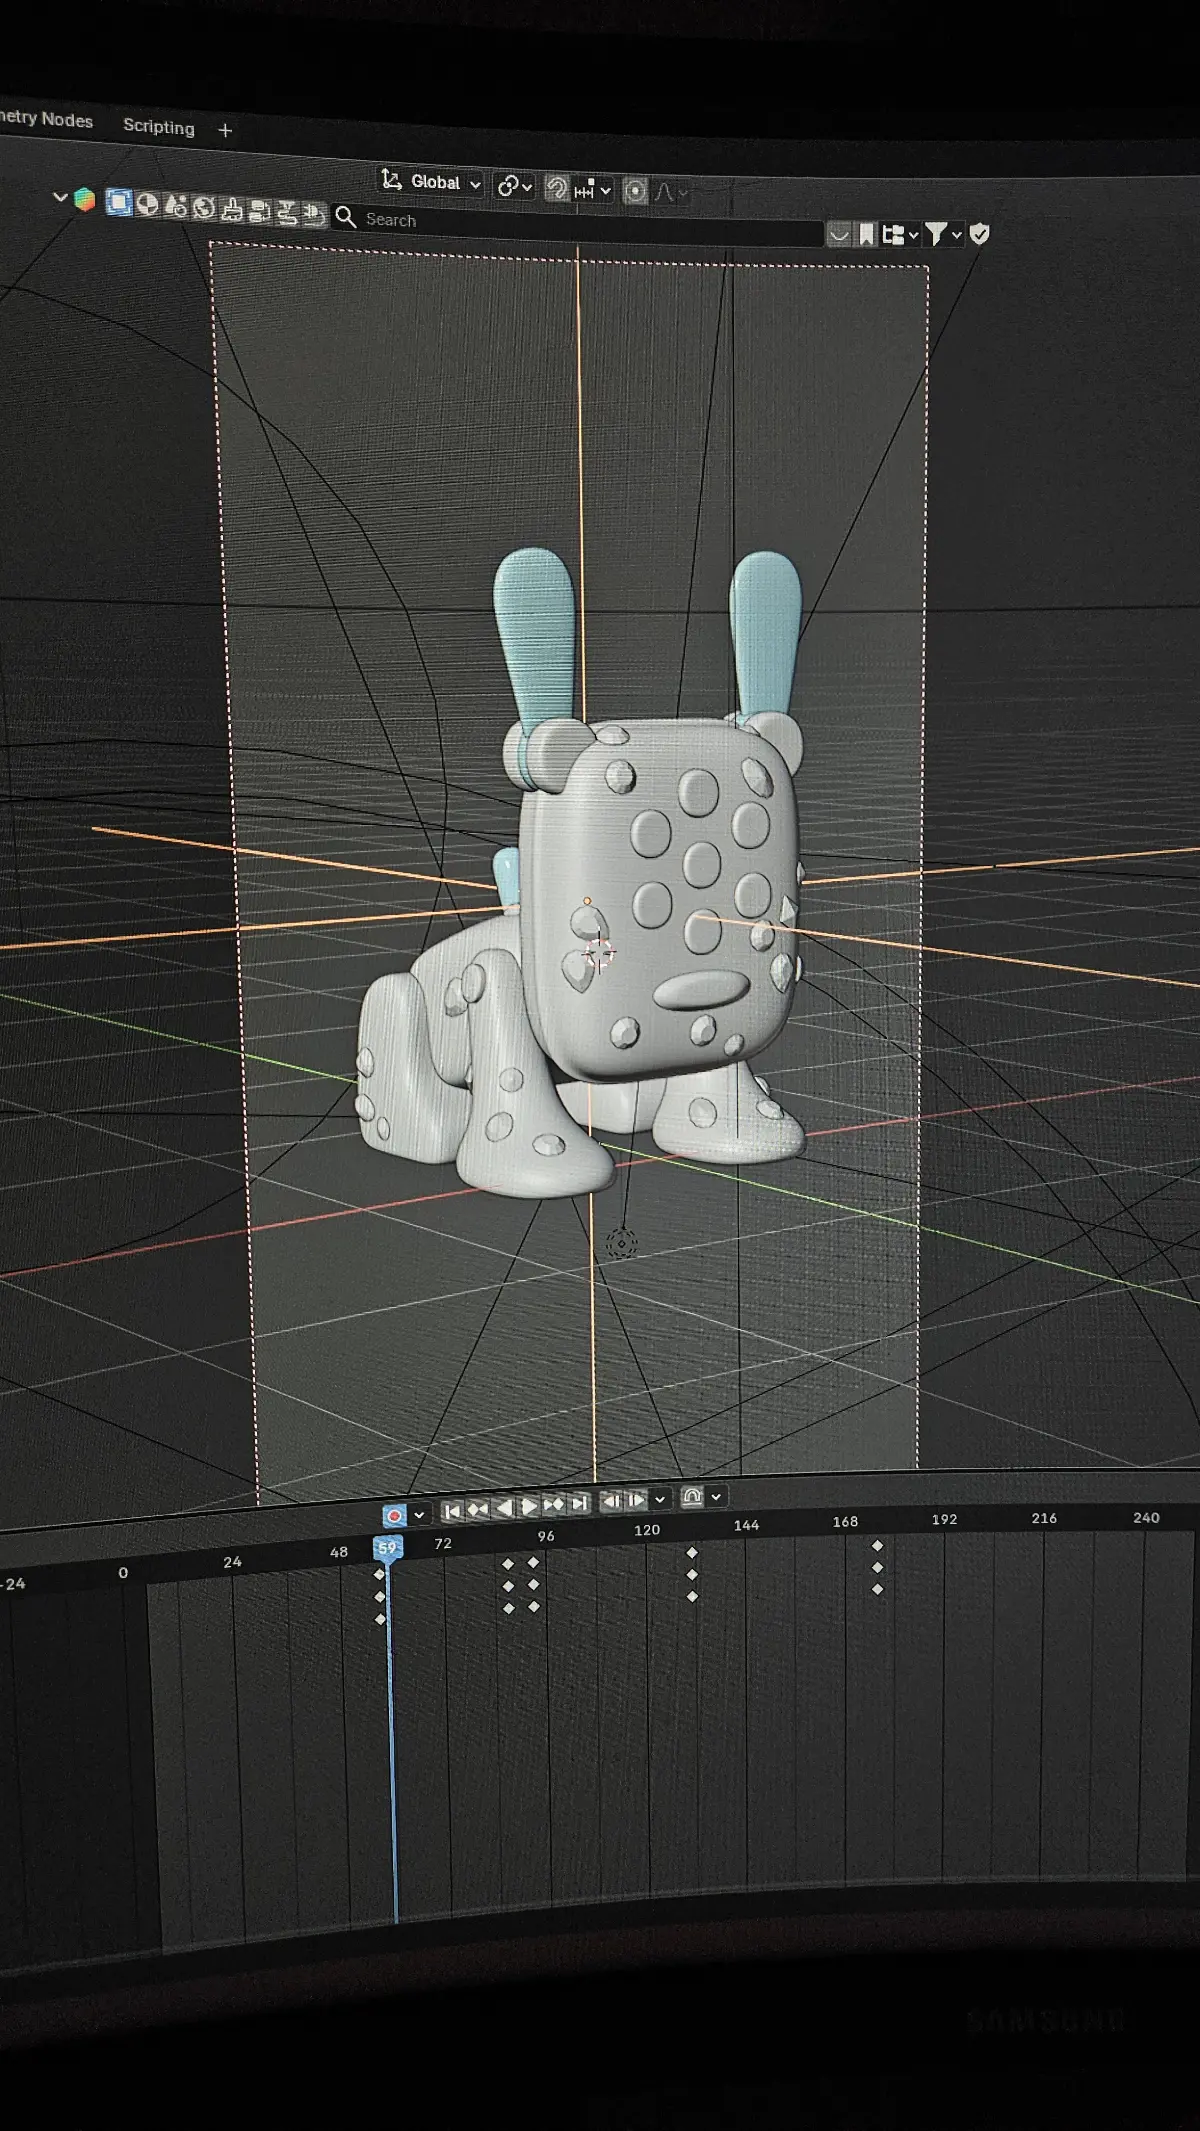Play the animation in reverse
This screenshot has width=1200, height=2131.
(x=504, y=1508)
